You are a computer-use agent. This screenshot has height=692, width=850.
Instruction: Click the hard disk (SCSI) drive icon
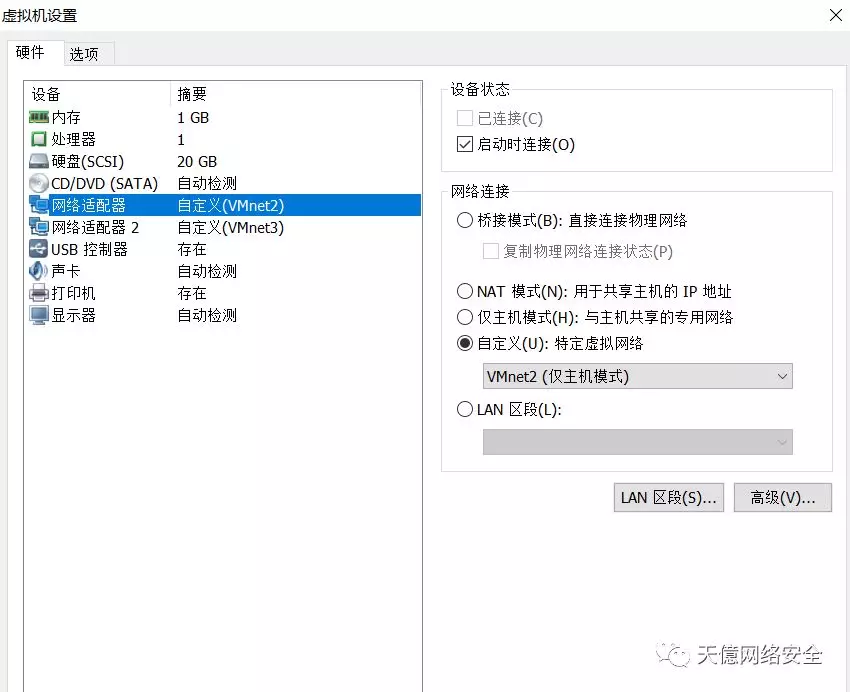point(38,161)
